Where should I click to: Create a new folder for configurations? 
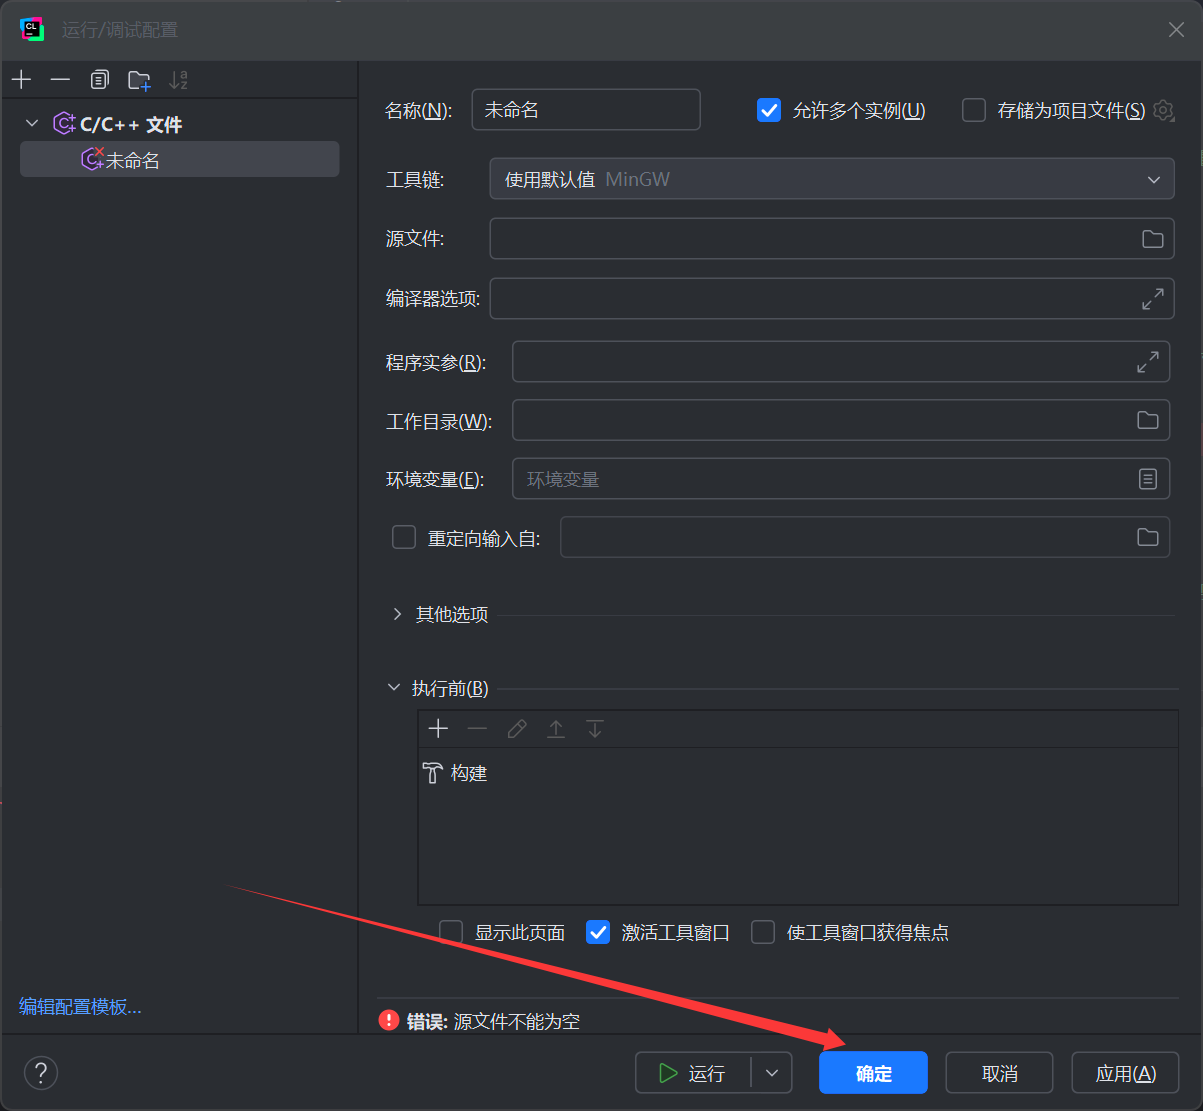point(139,80)
